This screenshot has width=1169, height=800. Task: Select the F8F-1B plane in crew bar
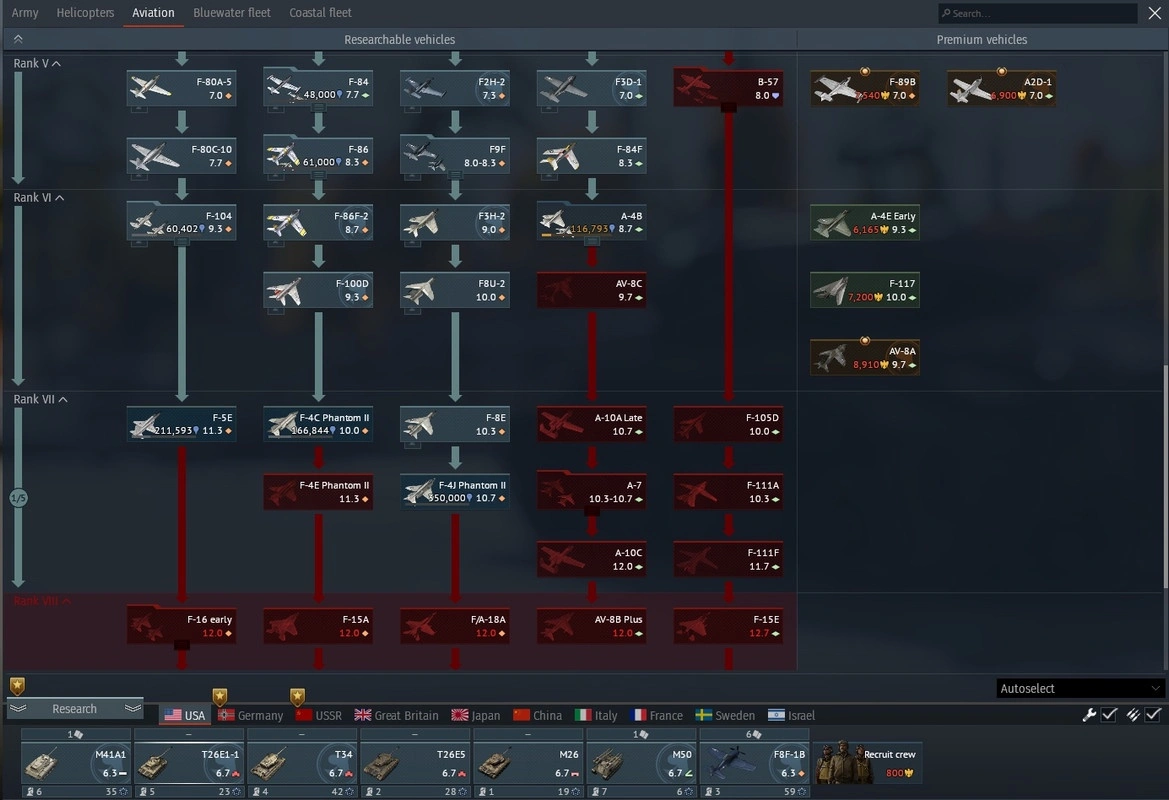click(754, 763)
